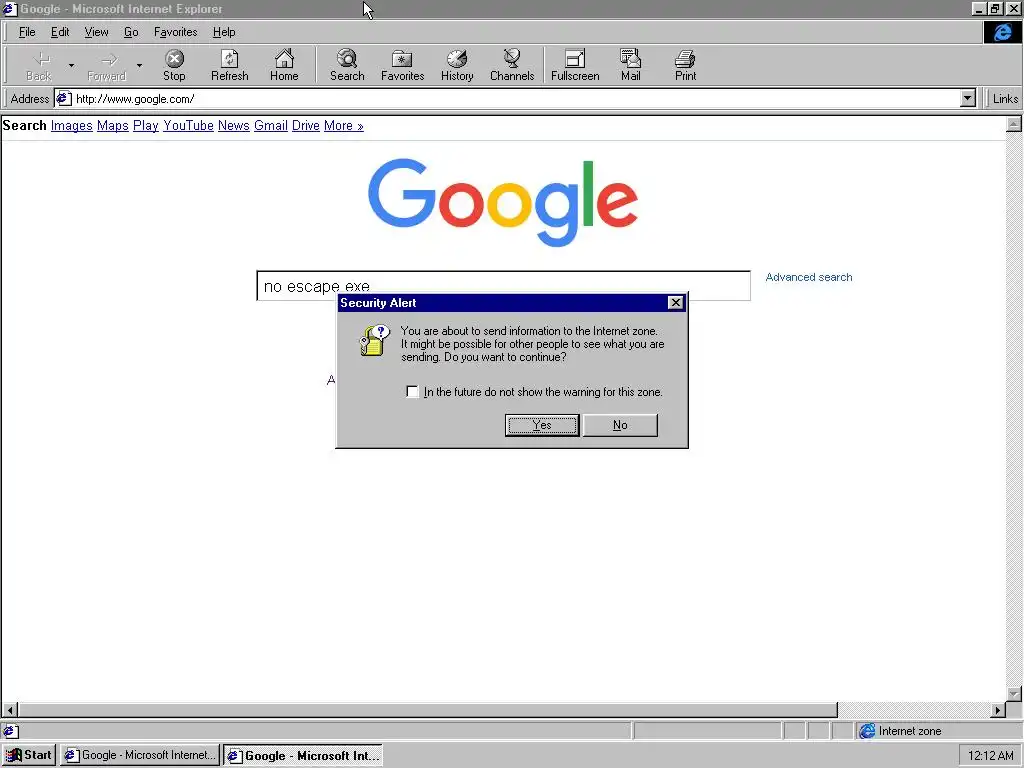
Task: Open the Drive link
Action: tap(306, 125)
